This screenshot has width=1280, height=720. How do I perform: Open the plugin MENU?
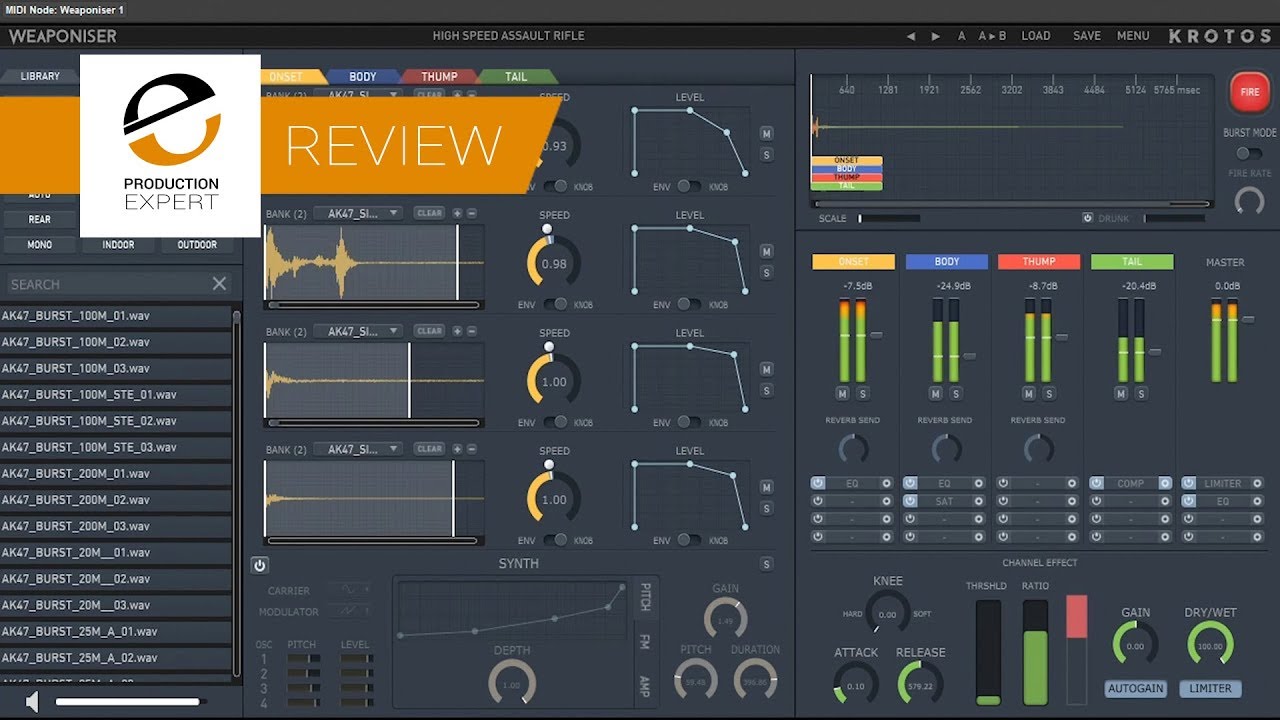(x=1133, y=36)
